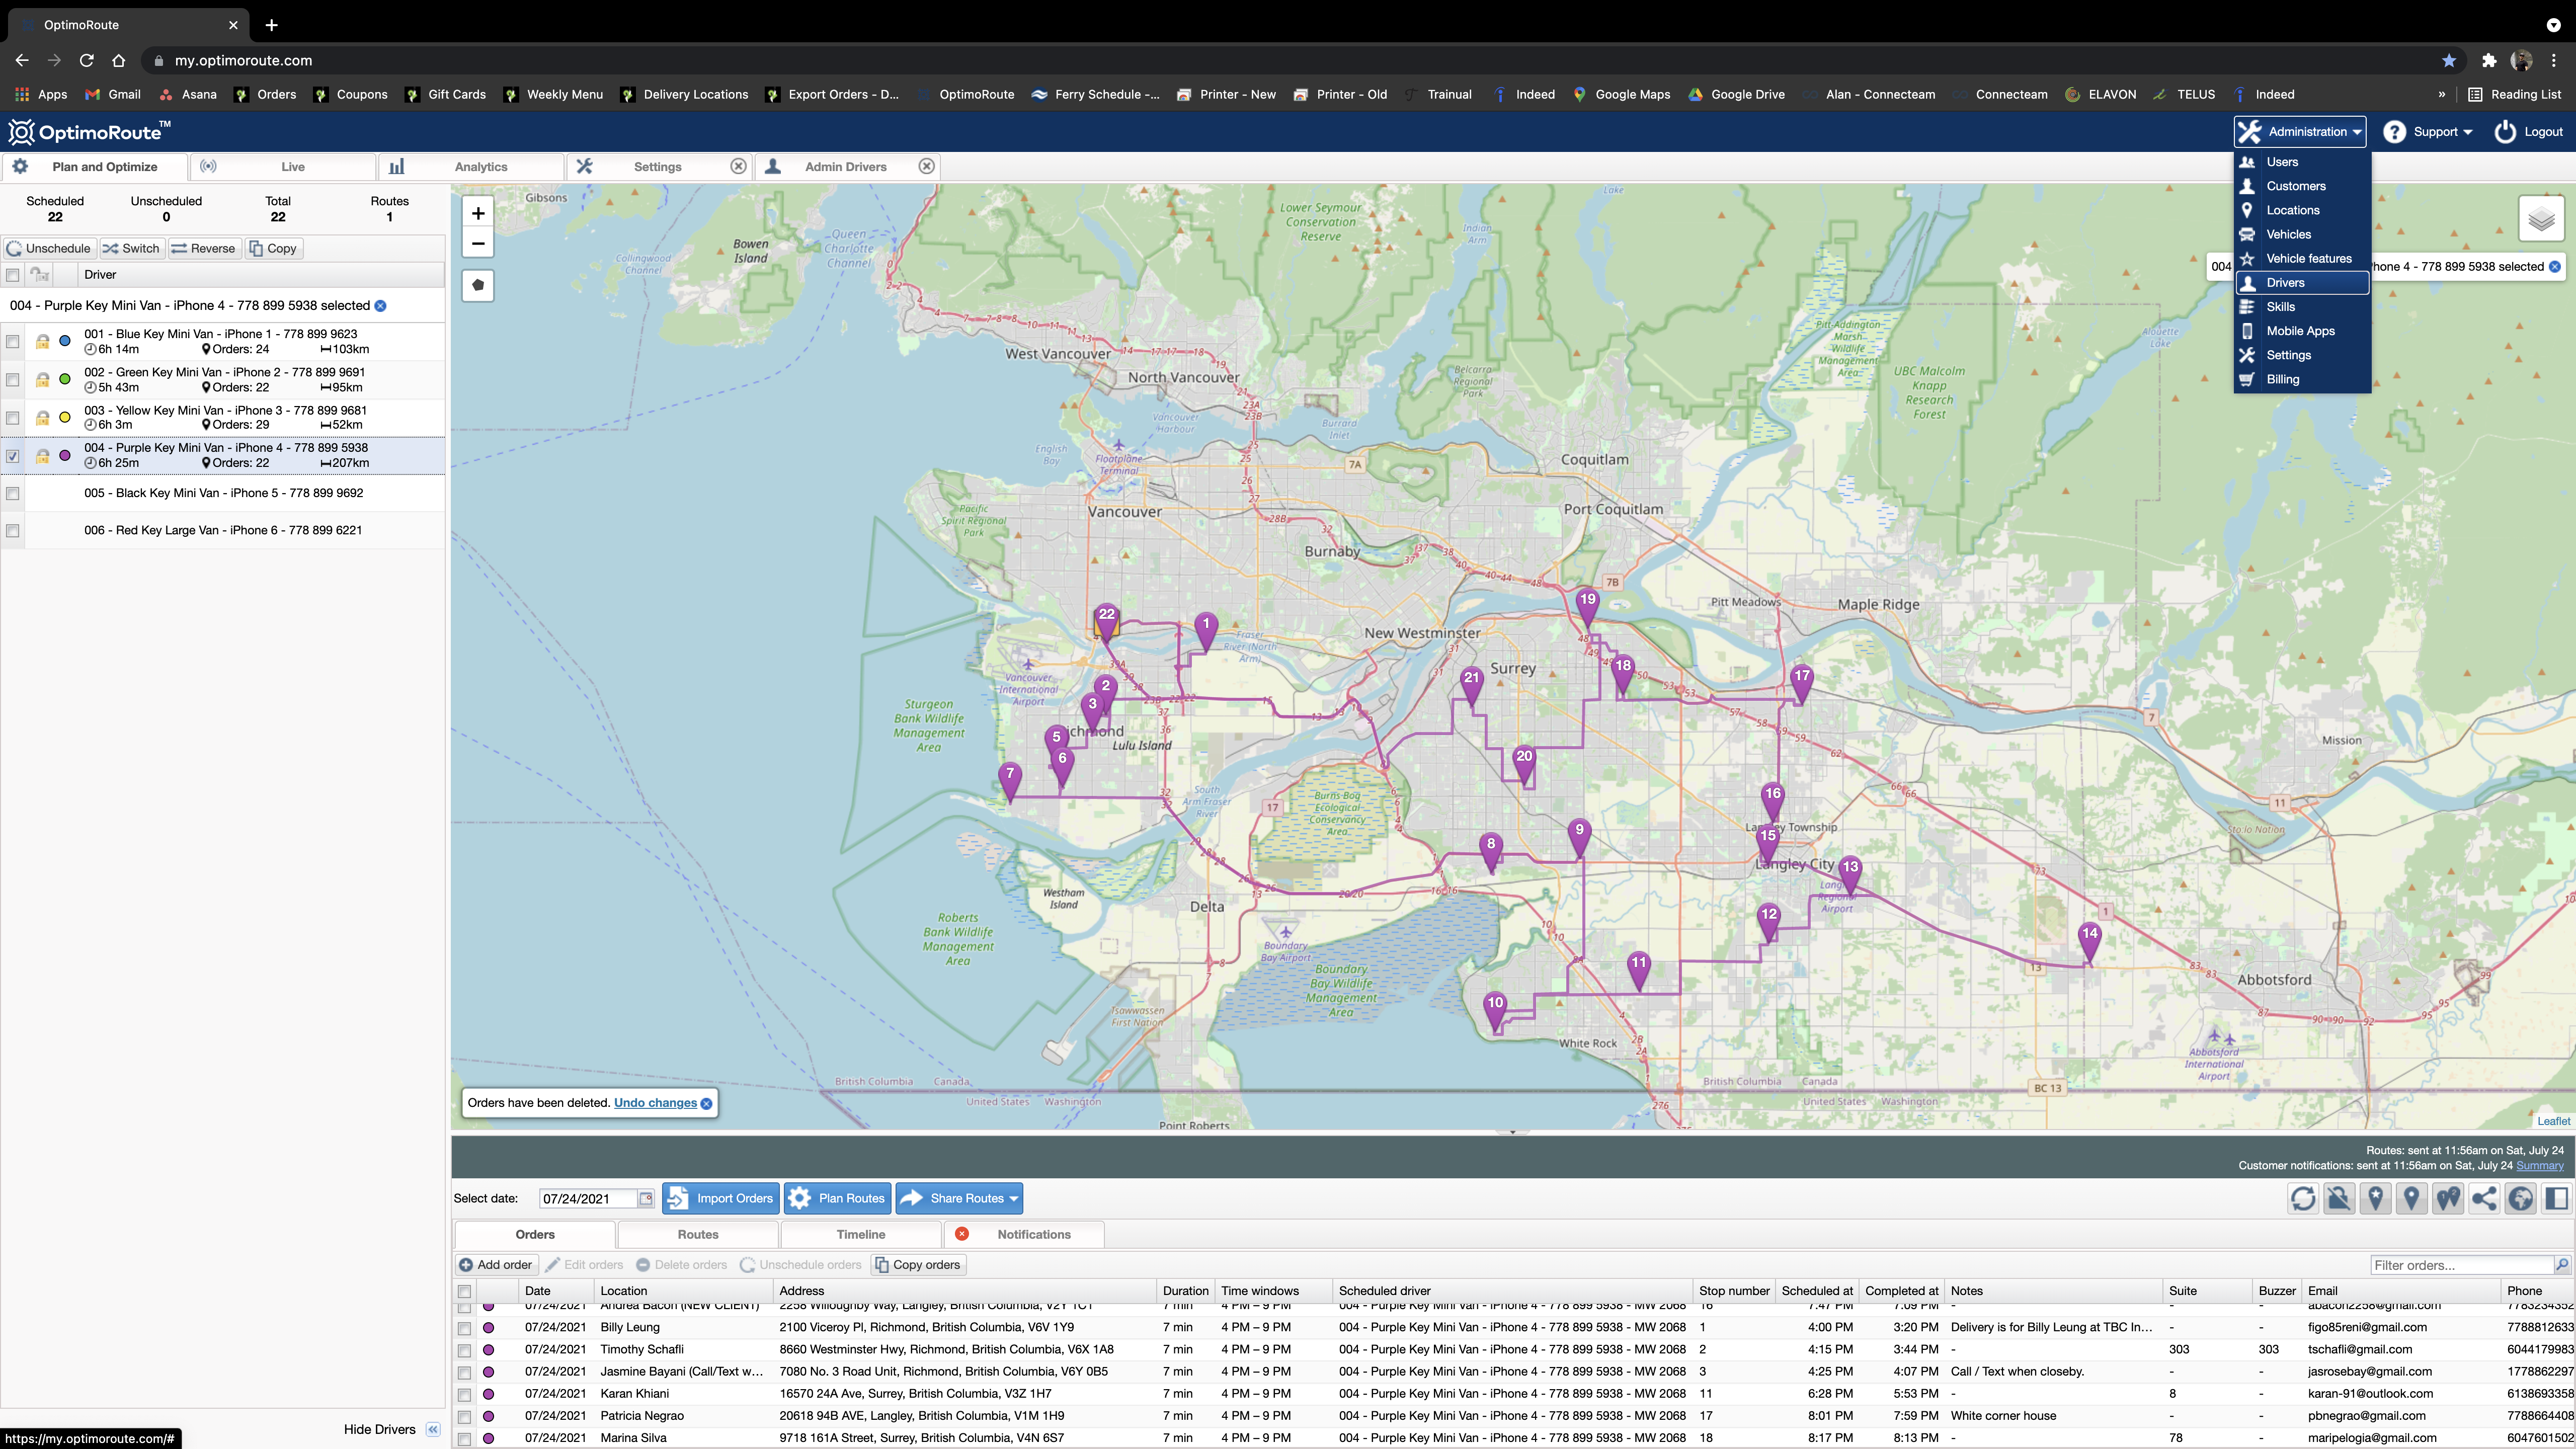Click the Undo changes link
Screen dimensions: 2576x1449
pos(655,1103)
